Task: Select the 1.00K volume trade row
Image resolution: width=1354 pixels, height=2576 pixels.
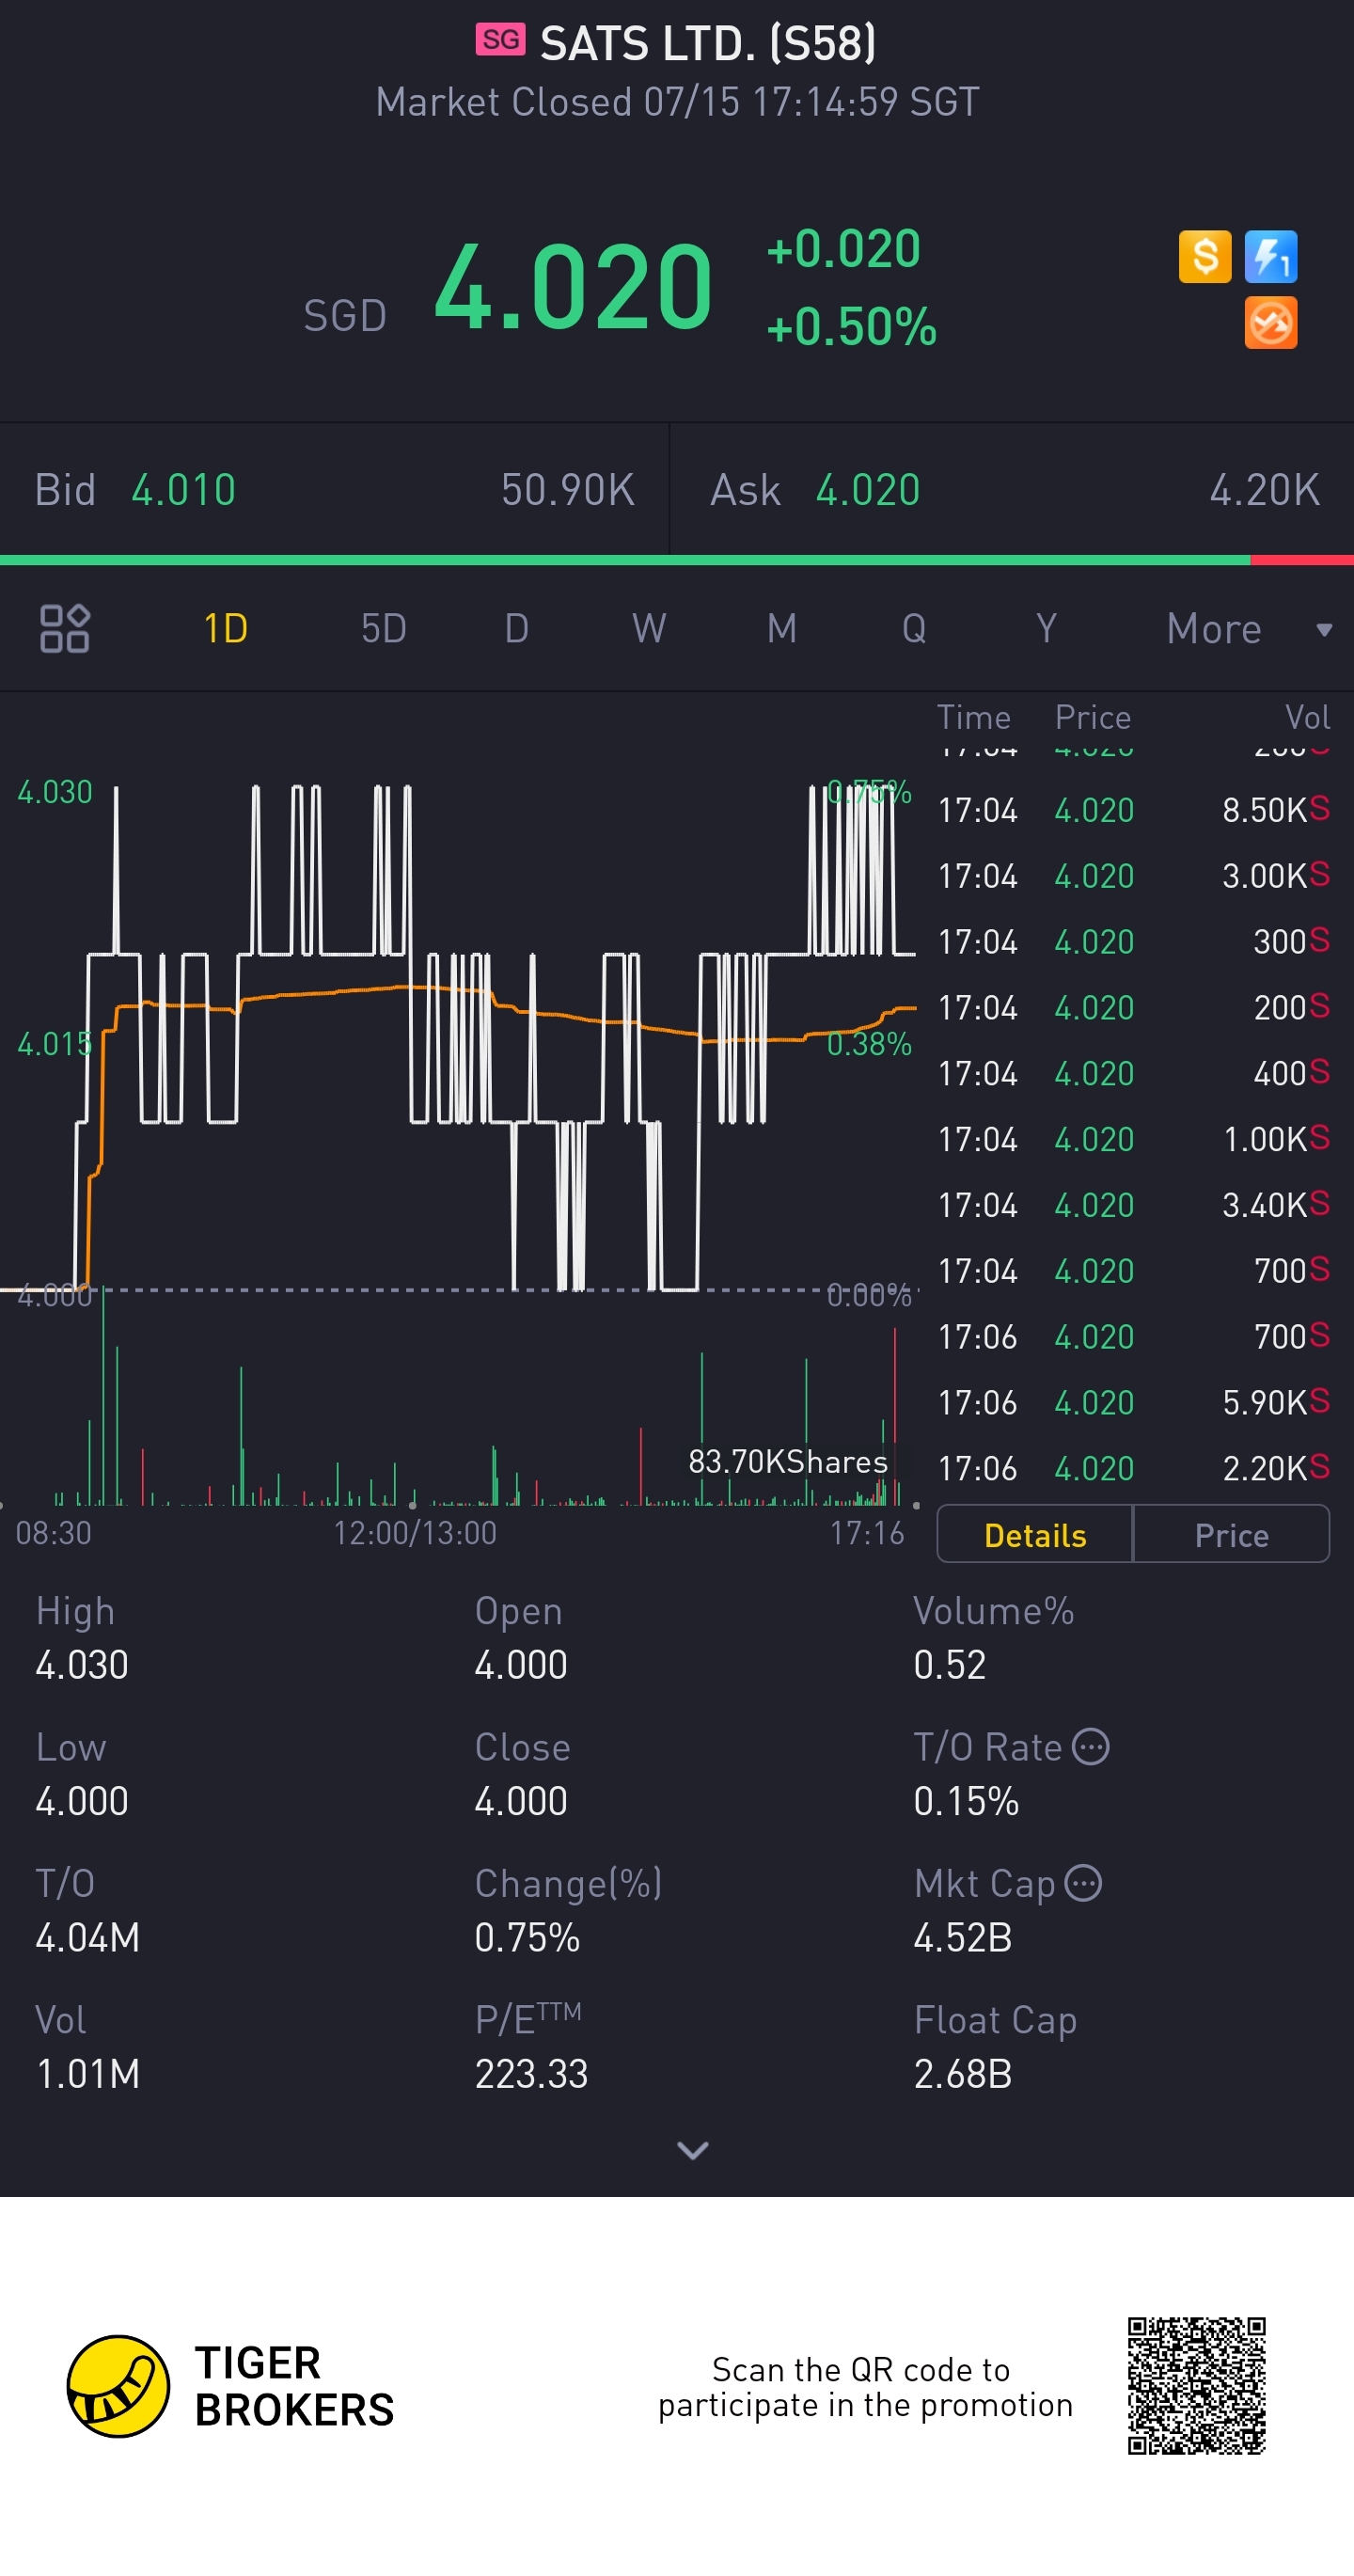Action: coord(1133,1139)
